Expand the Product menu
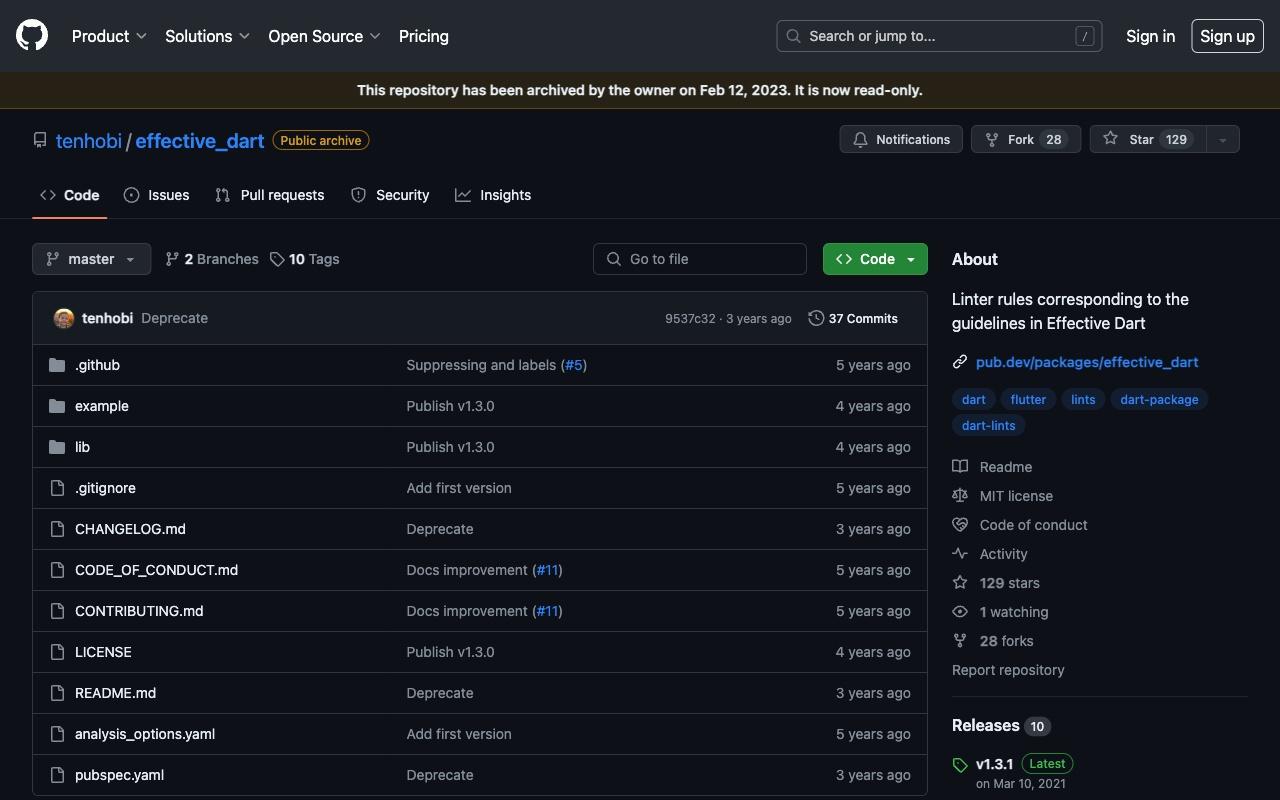1280x800 pixels. click(x=109, y=36)
